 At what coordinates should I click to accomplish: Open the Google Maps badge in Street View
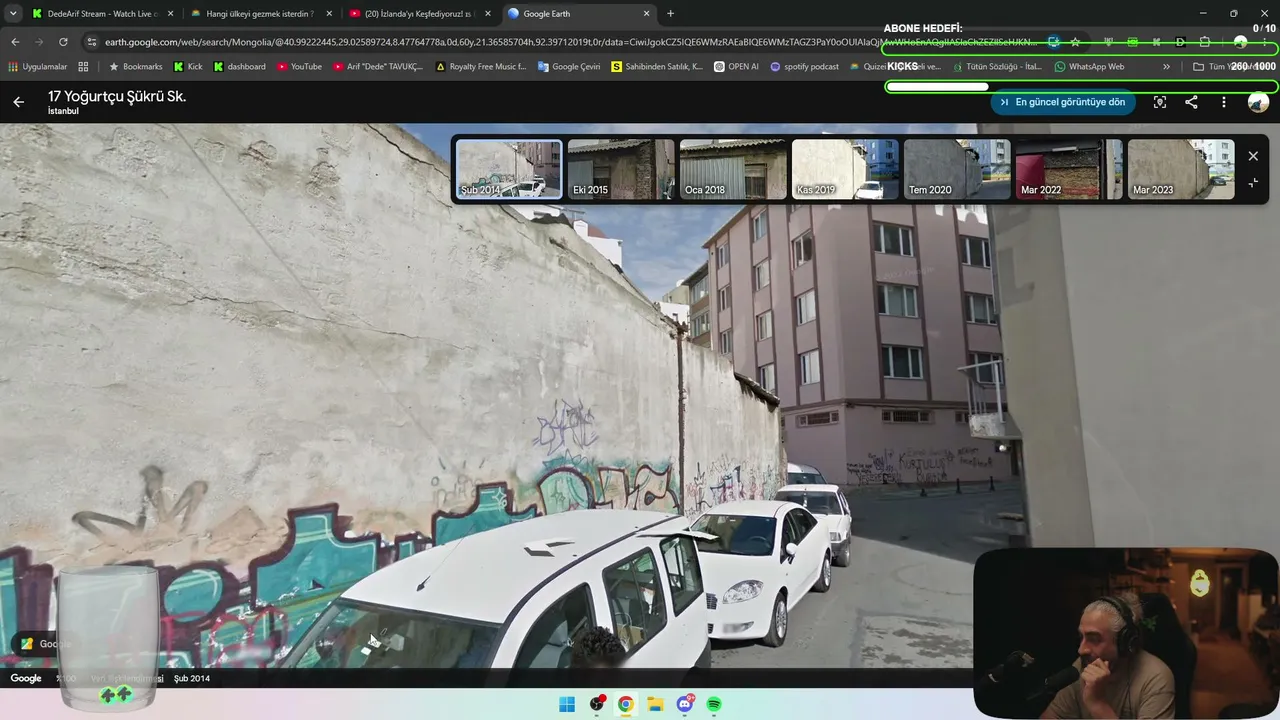tap(41, 644)
